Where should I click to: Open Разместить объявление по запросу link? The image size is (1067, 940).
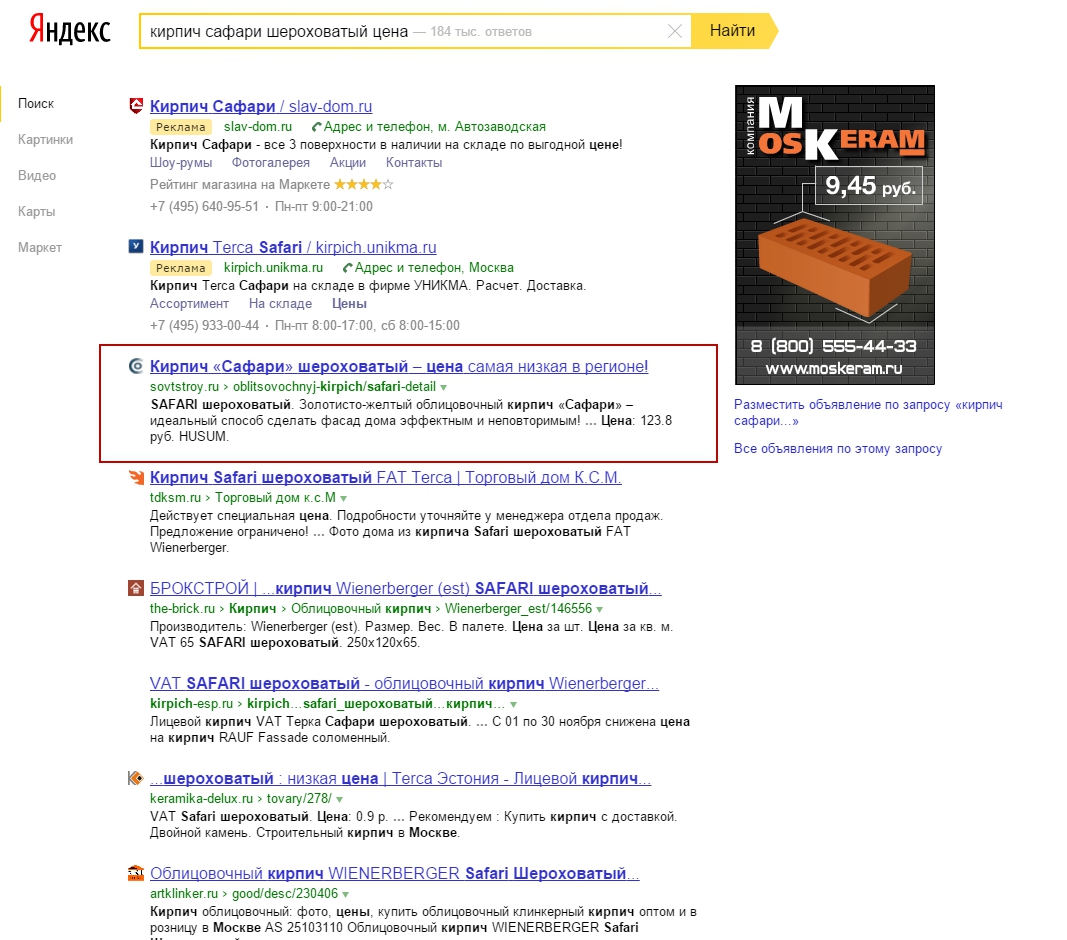[868, 412]
